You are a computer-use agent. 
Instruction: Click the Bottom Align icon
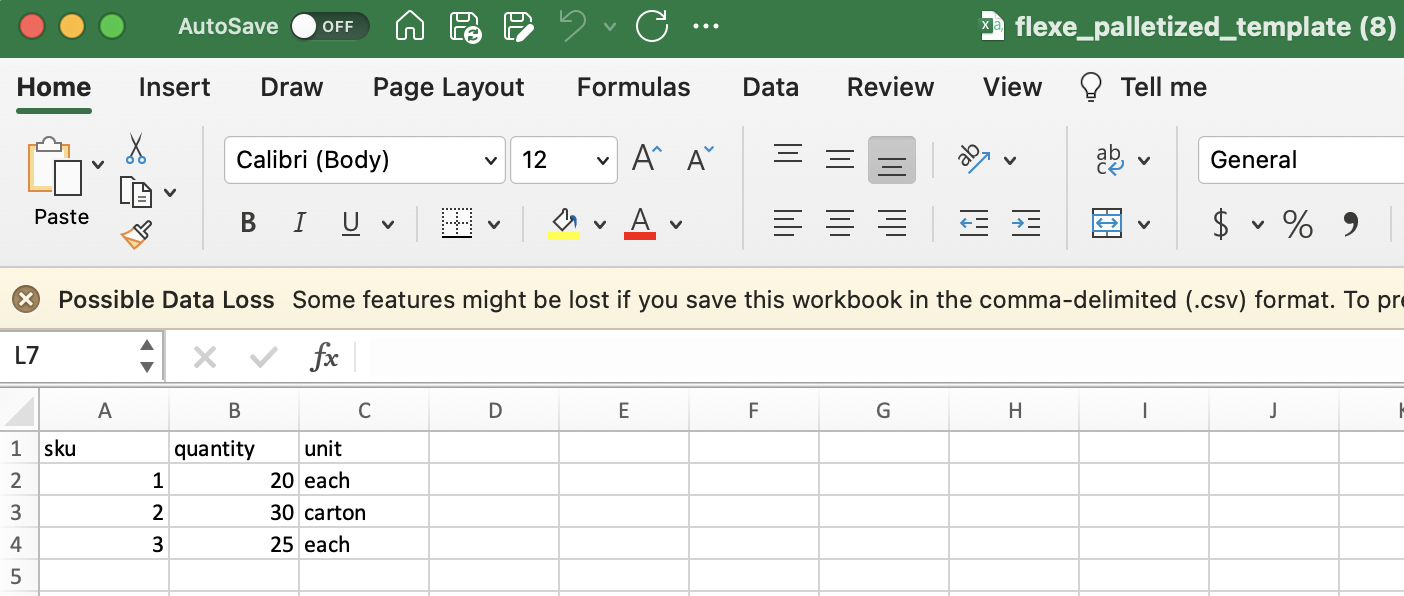pos(892,160)
